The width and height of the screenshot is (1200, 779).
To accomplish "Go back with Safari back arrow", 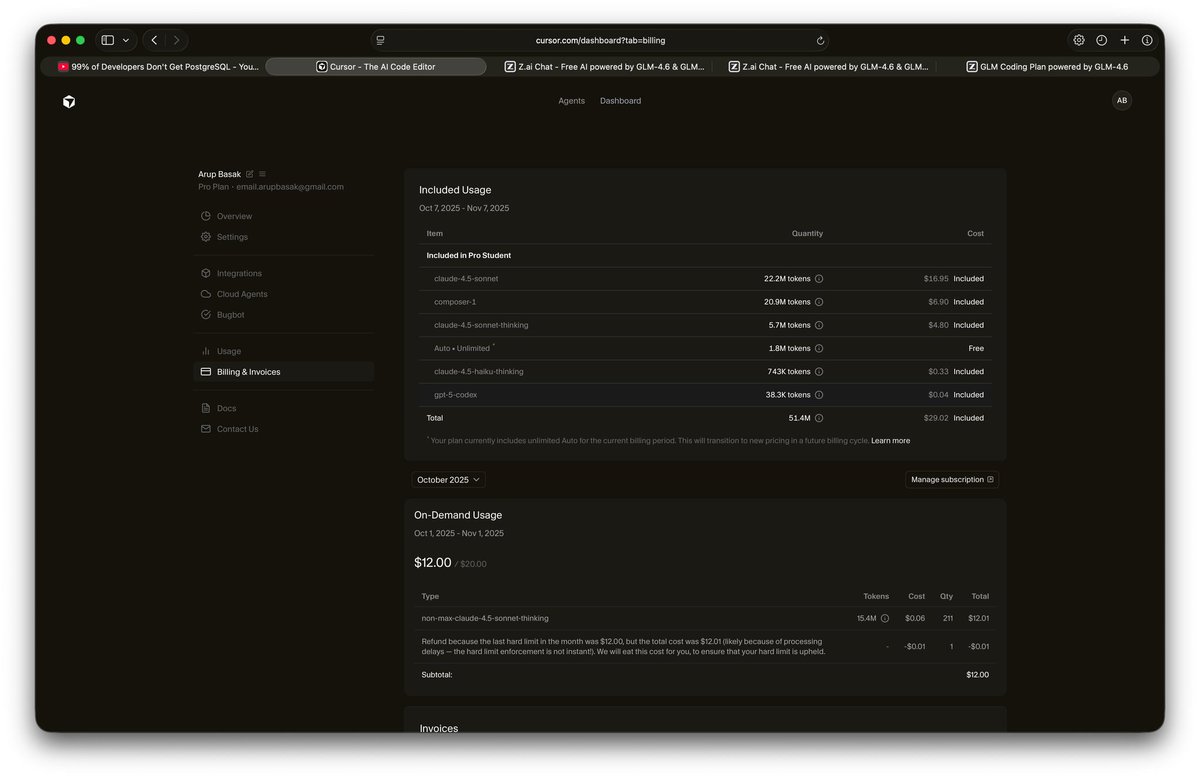I will (154, 40).
